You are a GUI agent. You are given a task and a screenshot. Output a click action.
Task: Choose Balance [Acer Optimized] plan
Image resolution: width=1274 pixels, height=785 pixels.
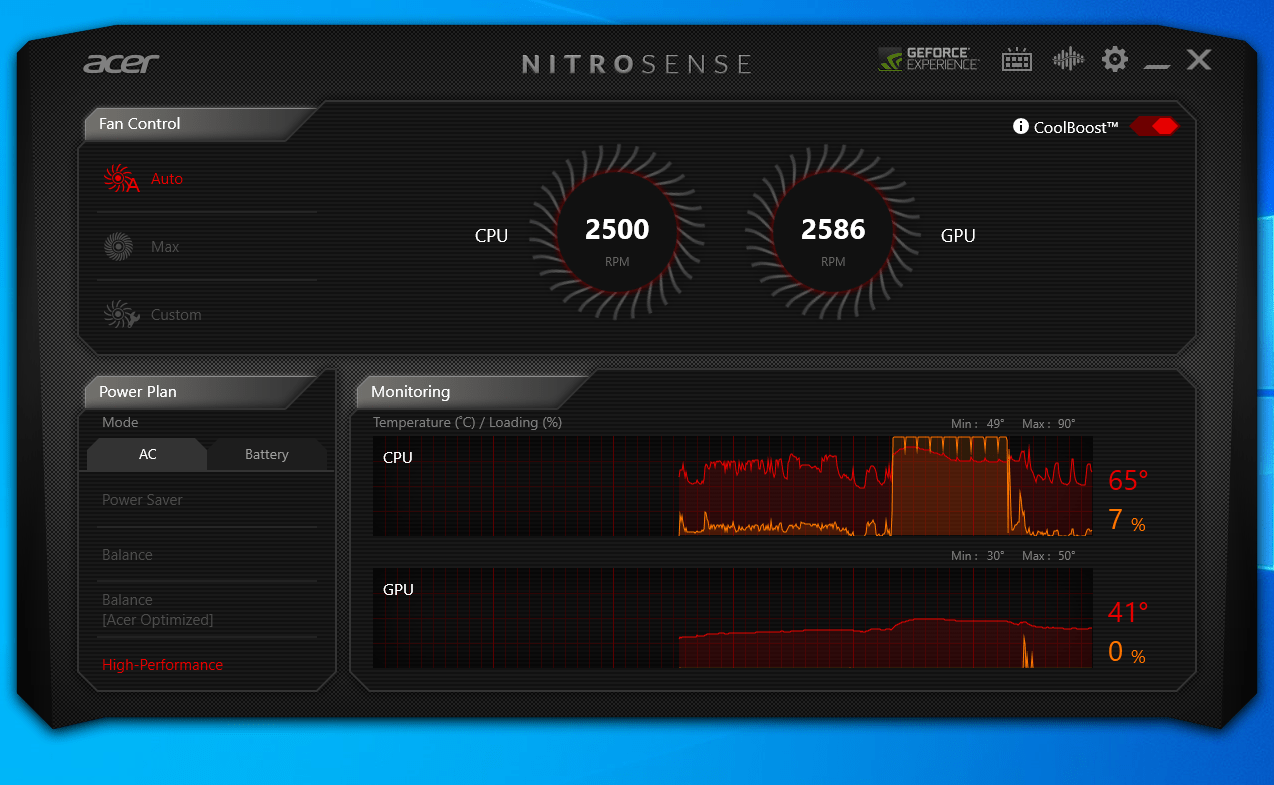tap(157, 610)
